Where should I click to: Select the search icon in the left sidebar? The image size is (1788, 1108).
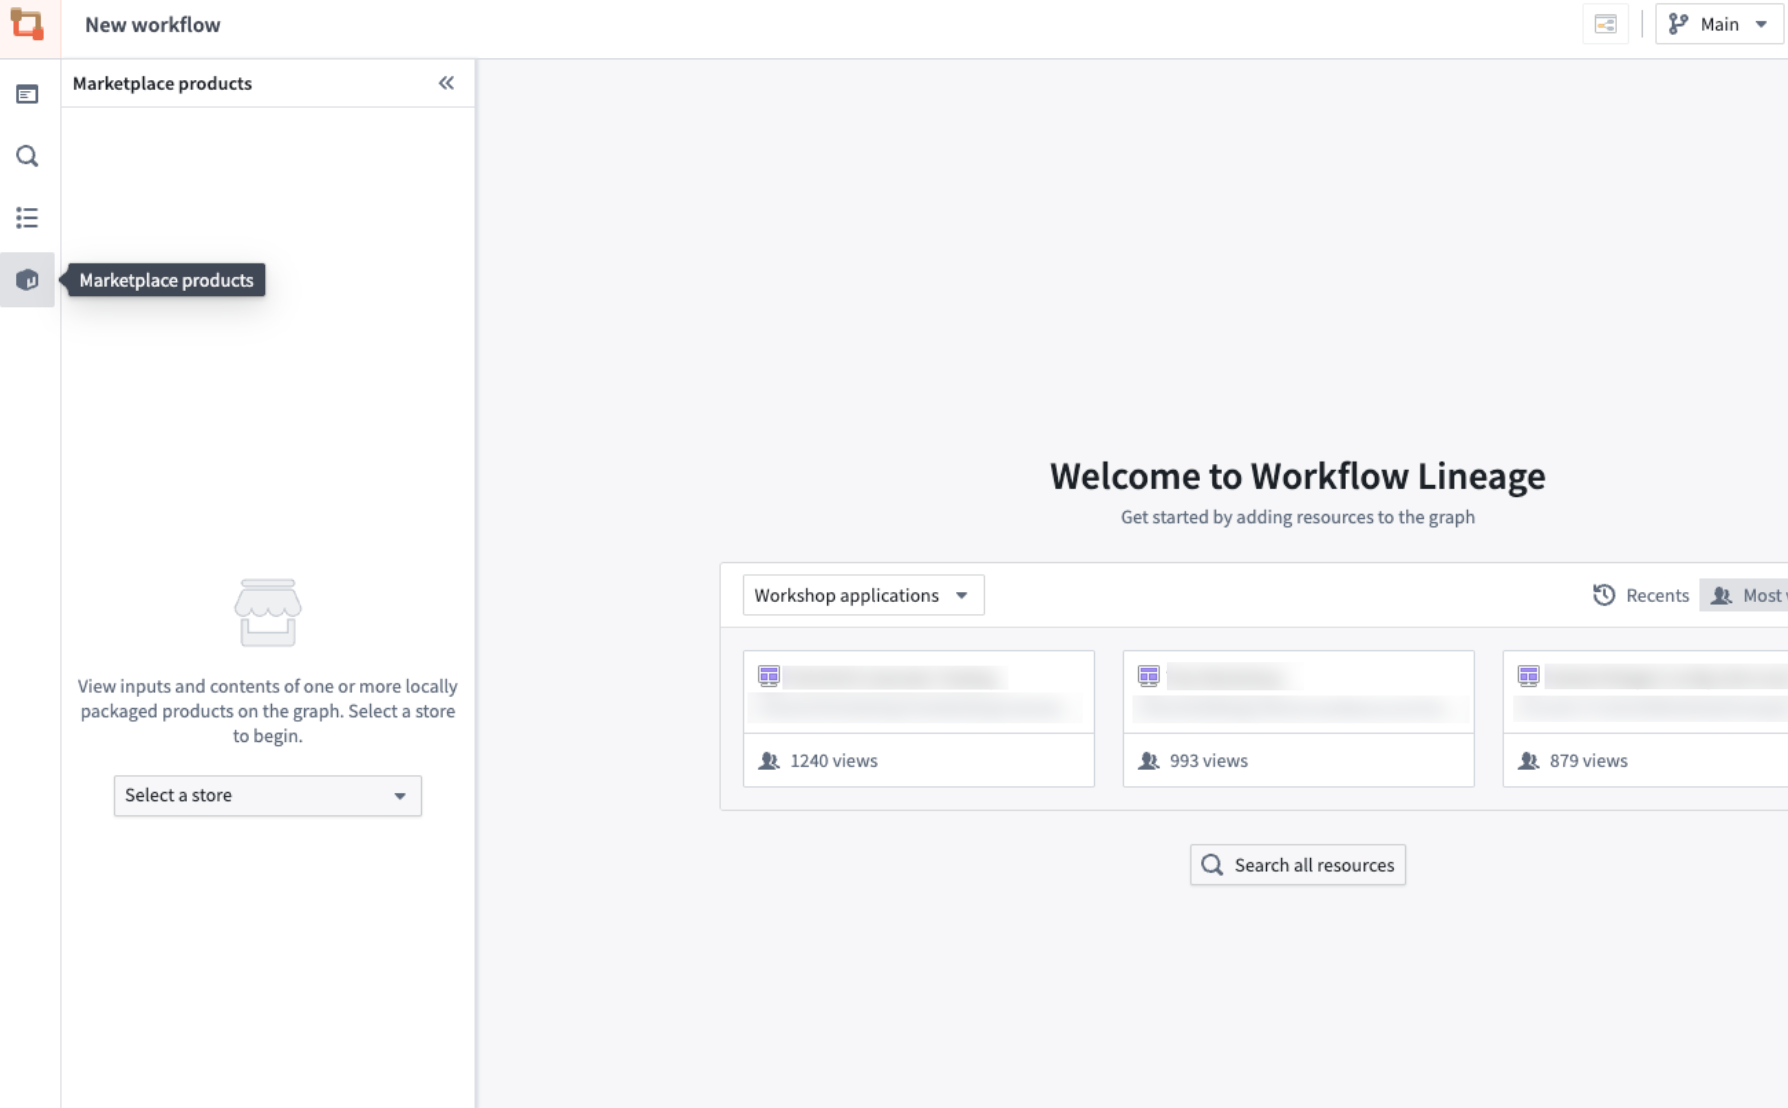coord(27,156)
